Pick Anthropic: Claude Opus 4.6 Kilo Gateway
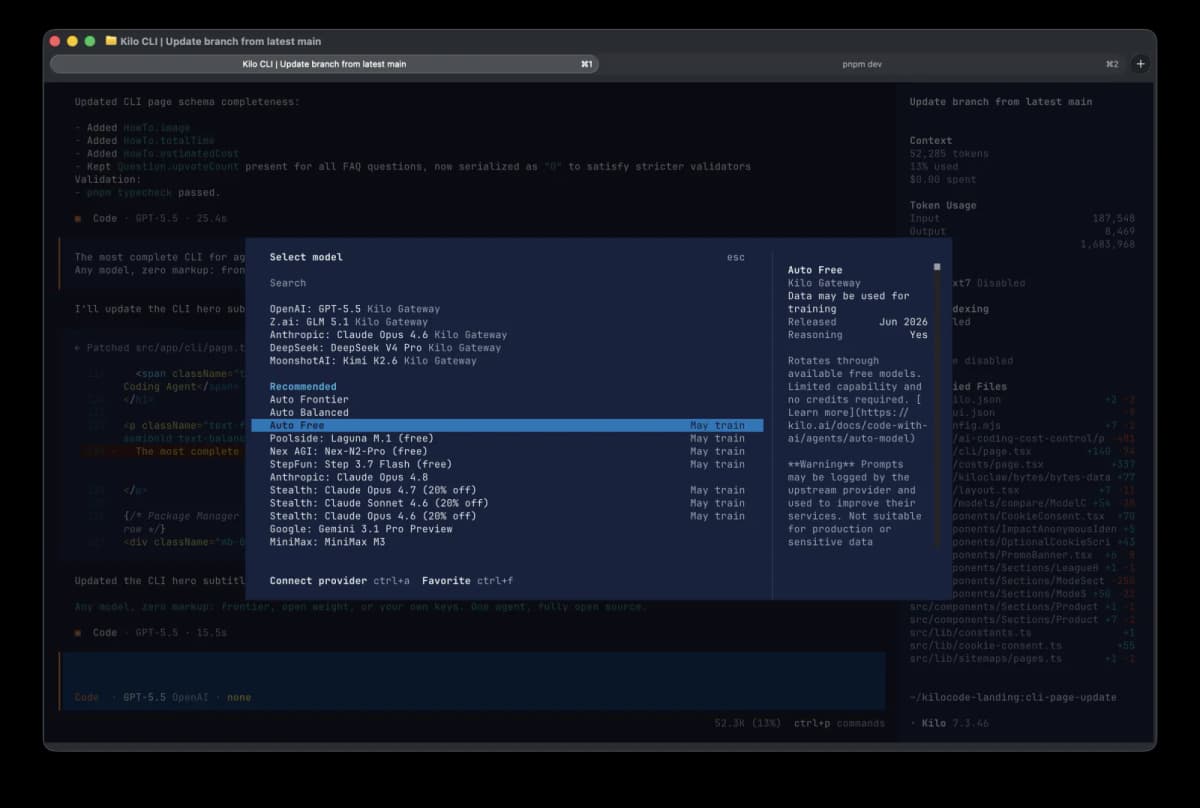The image size is (1200, 808). coord(388,335)
